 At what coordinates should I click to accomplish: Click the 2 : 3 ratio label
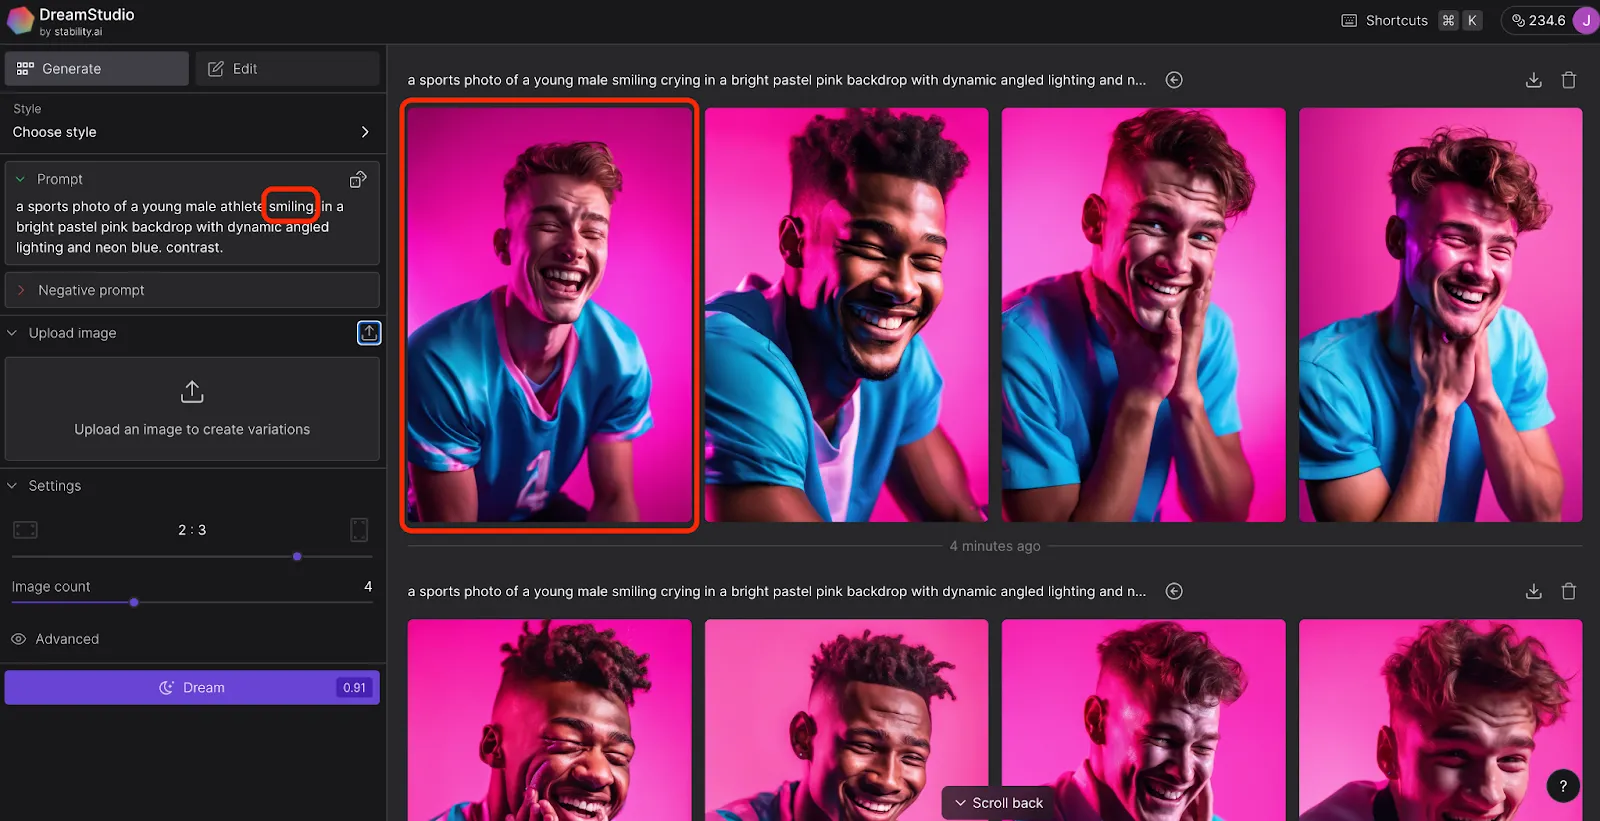(192, 530)
